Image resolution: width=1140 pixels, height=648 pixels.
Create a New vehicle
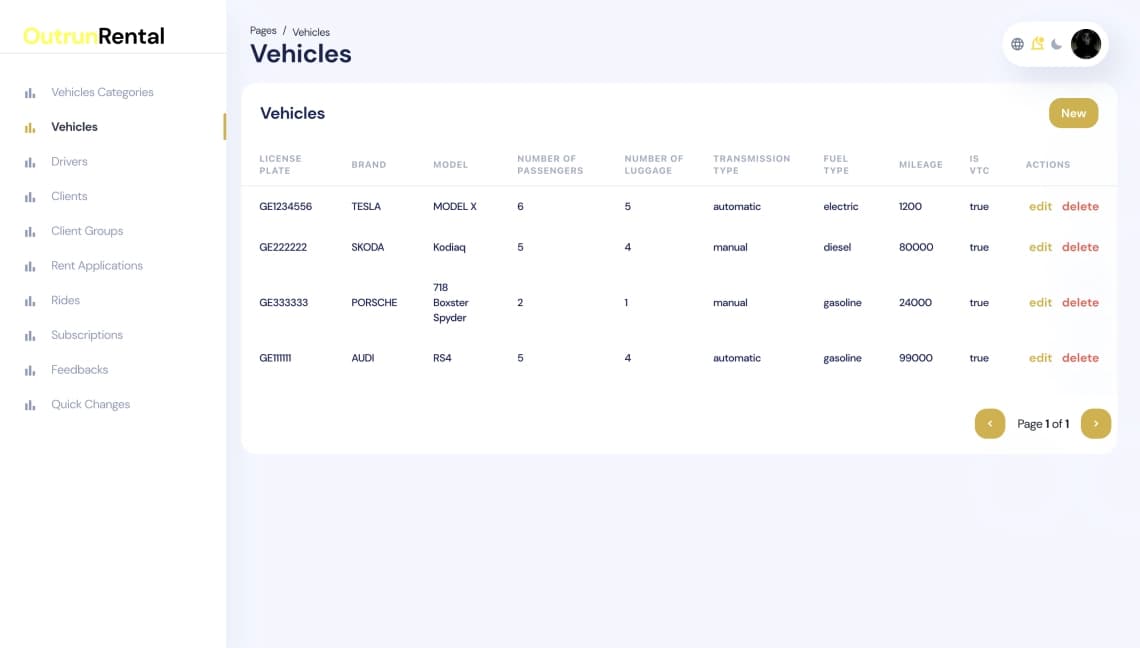[1073, 113]
